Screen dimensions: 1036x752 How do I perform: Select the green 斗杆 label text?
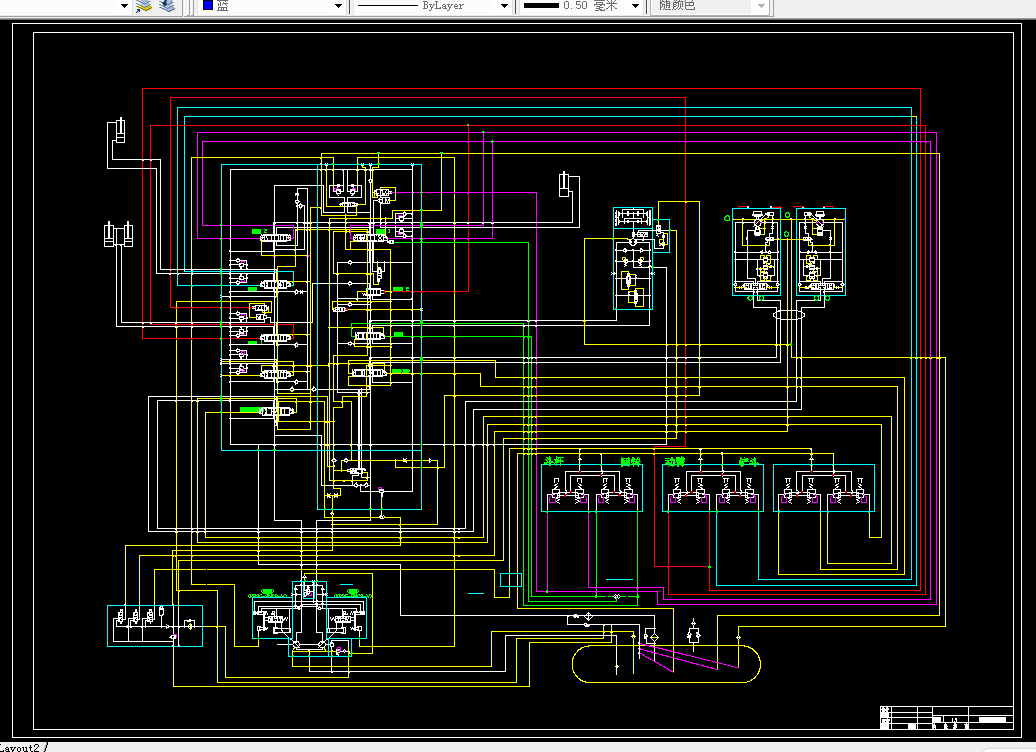pyautogui.click(x=554, y=461)
